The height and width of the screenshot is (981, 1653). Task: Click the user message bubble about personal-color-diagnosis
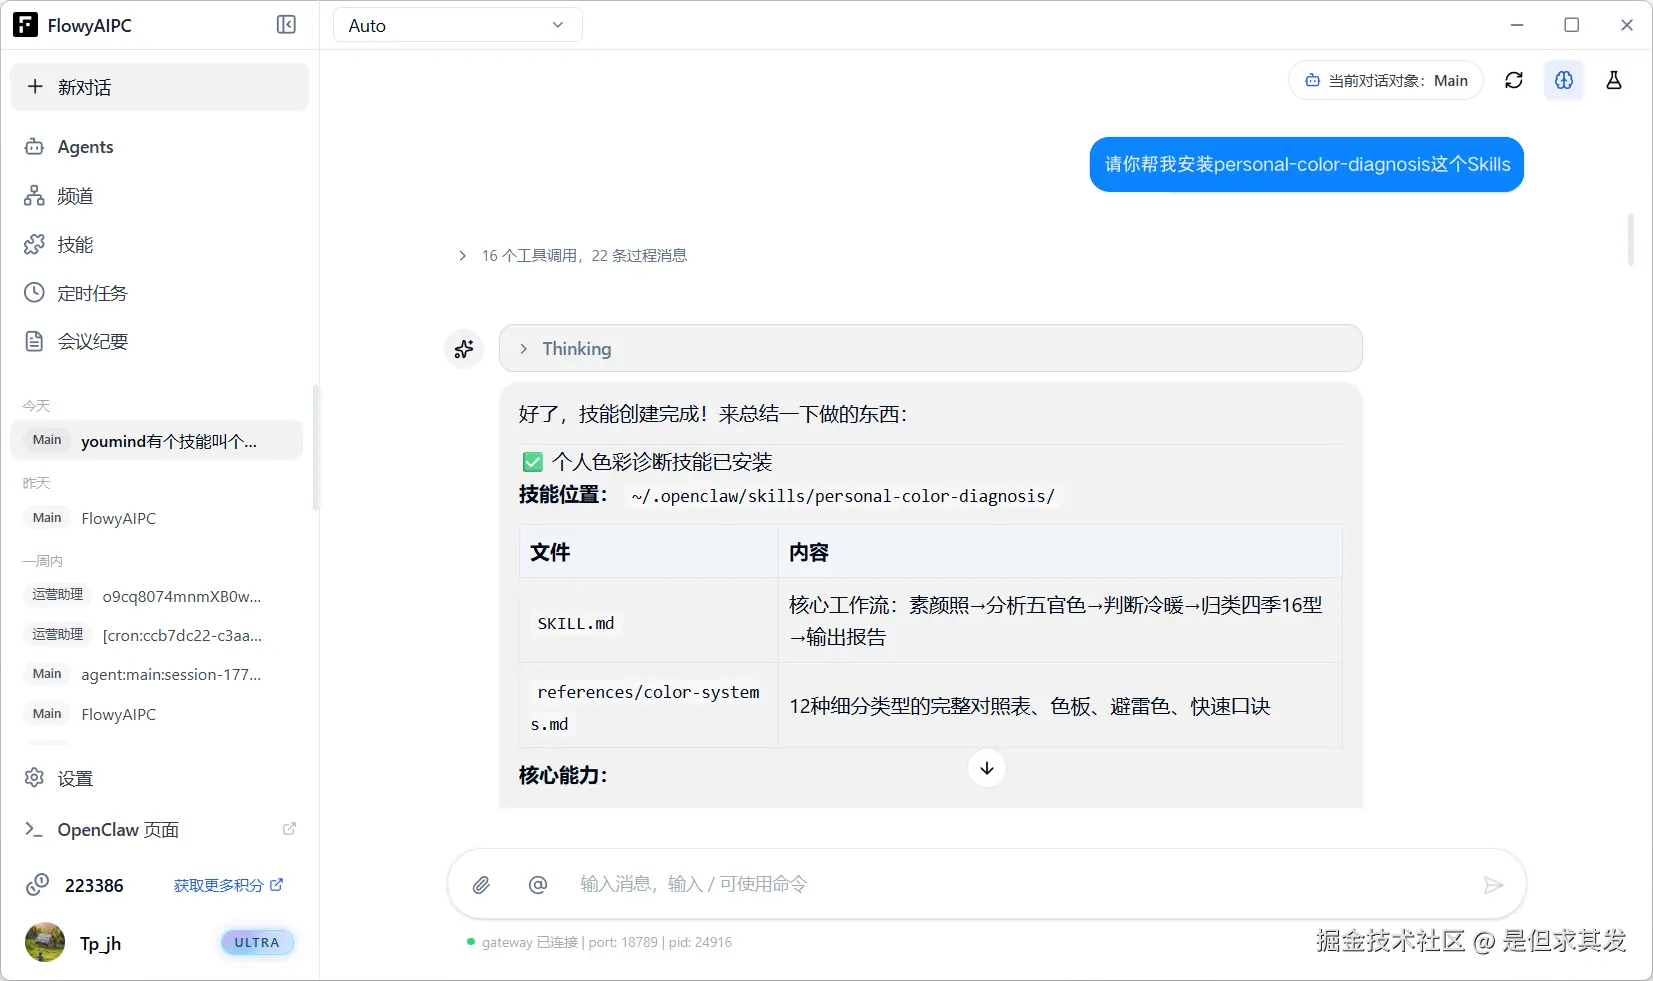pos(1306,164)
